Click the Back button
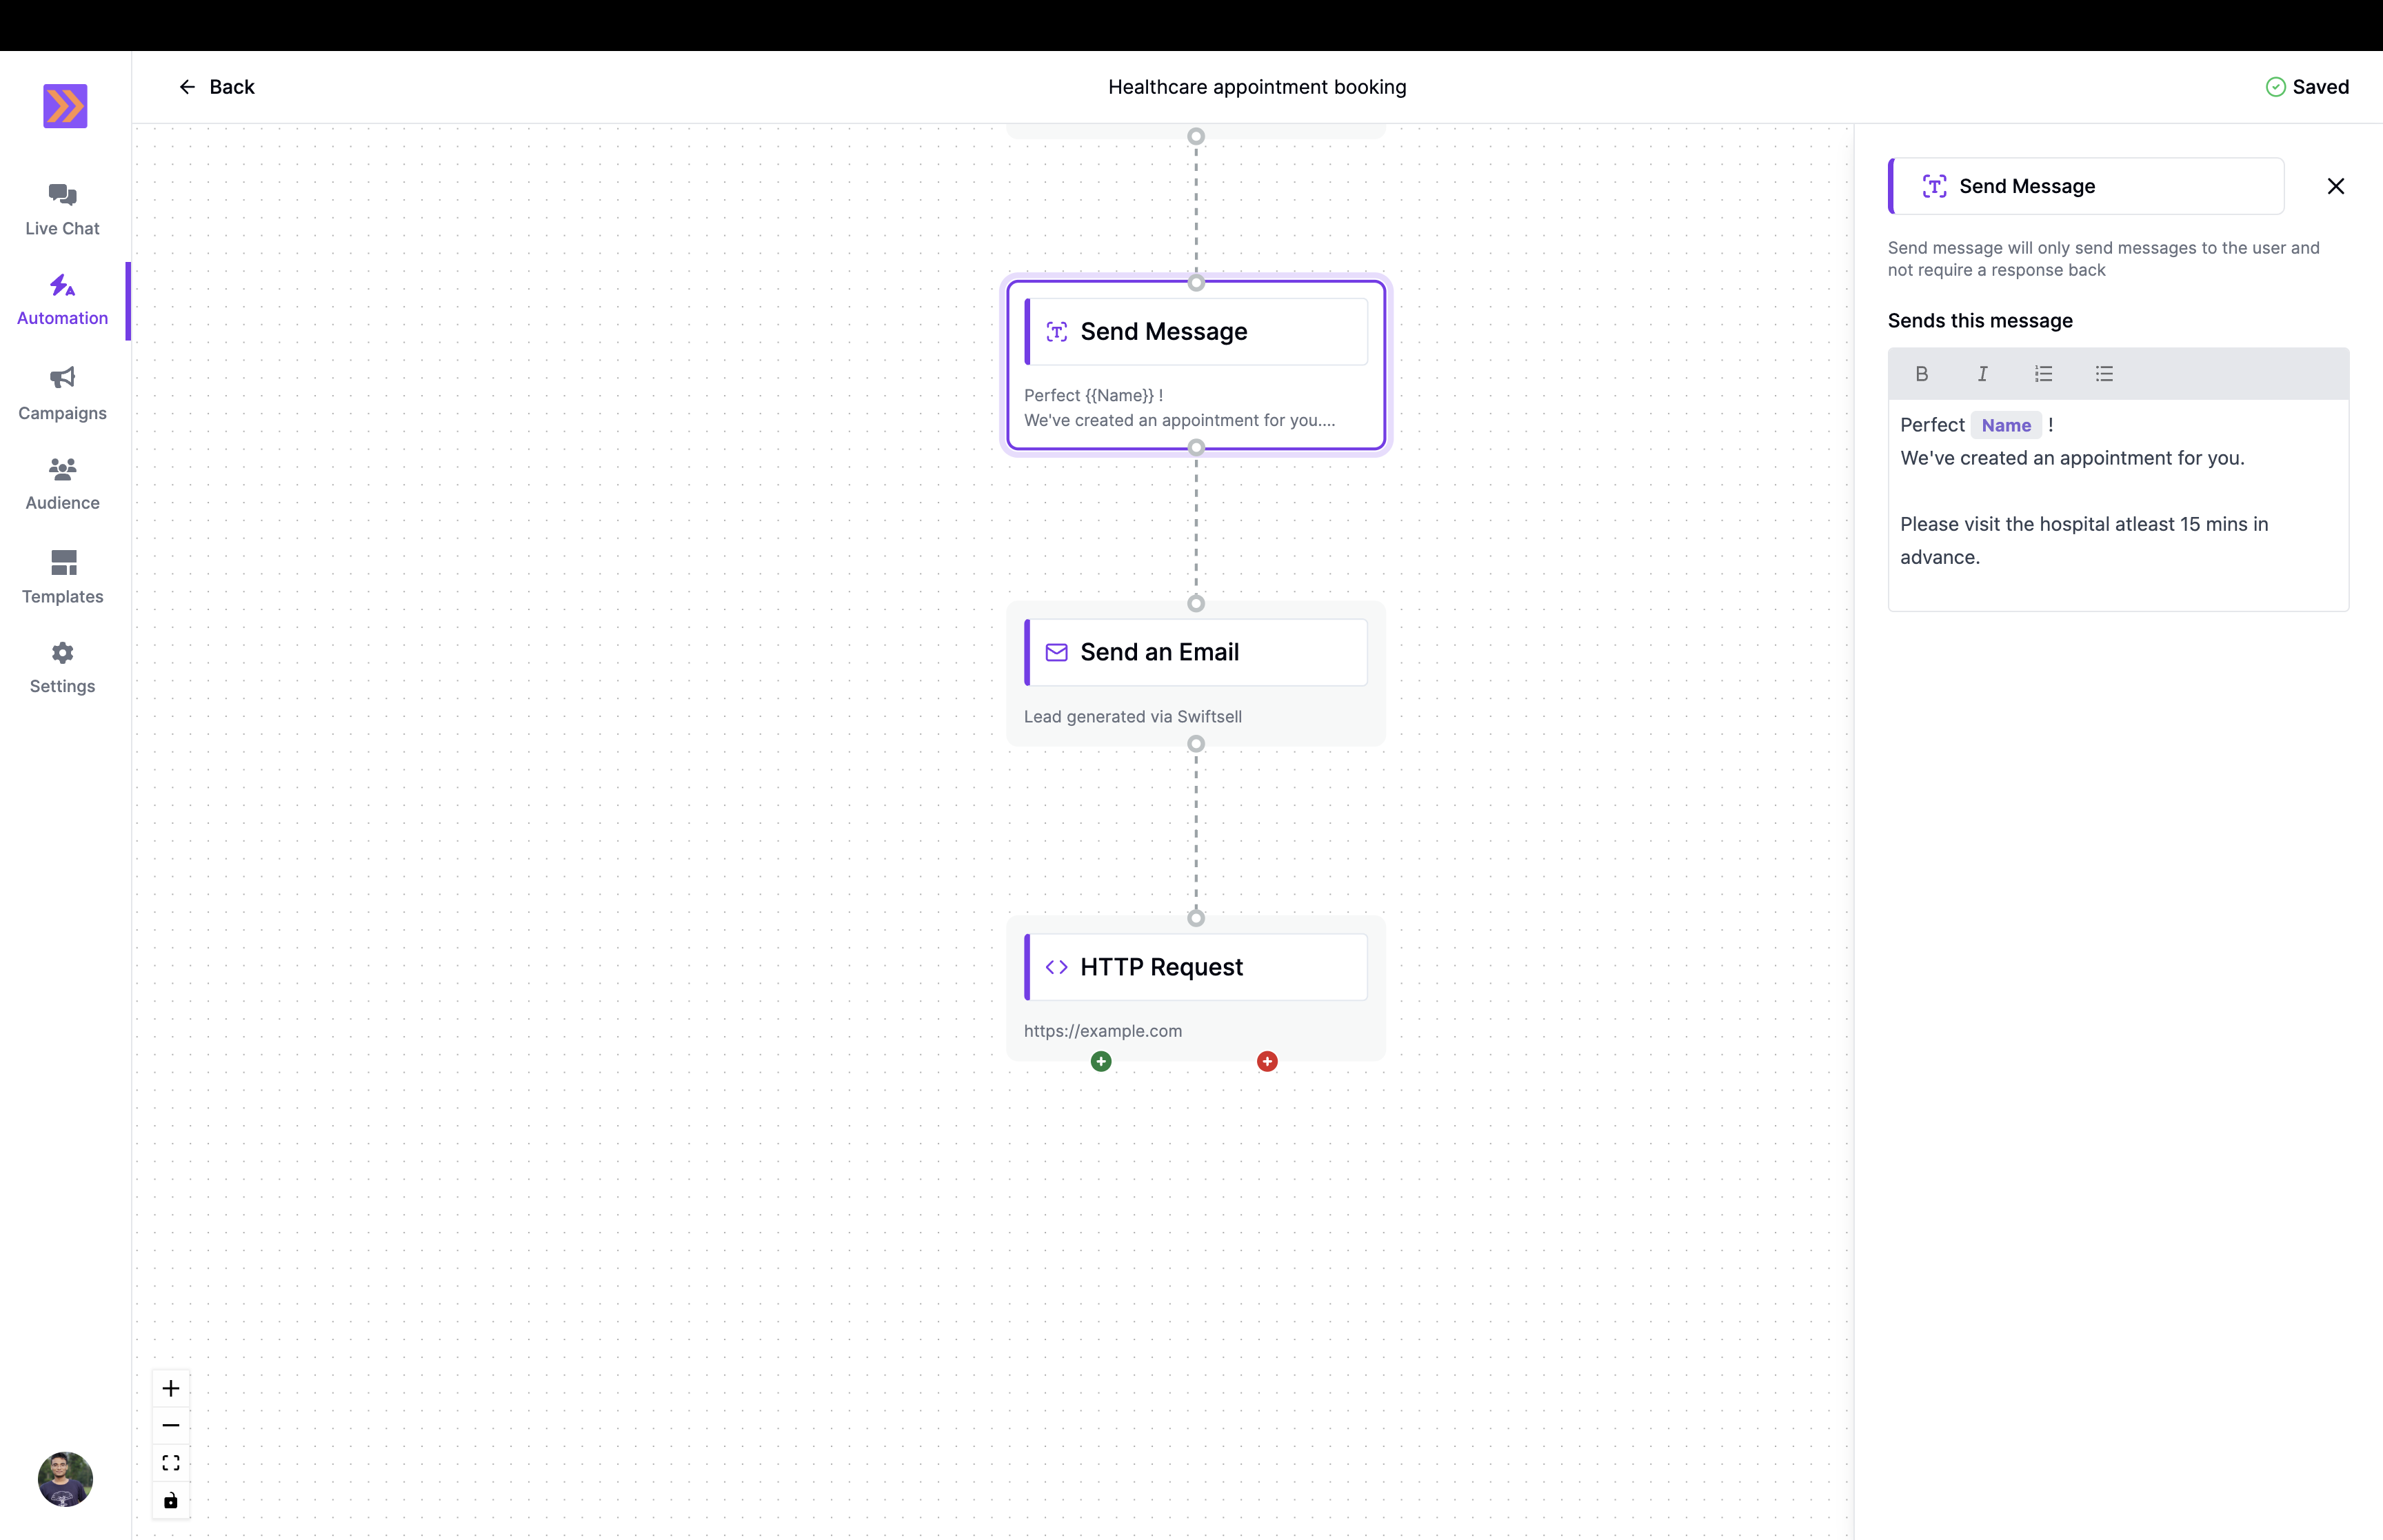Screen dimensions: 2383x1540 coord(216,87)
